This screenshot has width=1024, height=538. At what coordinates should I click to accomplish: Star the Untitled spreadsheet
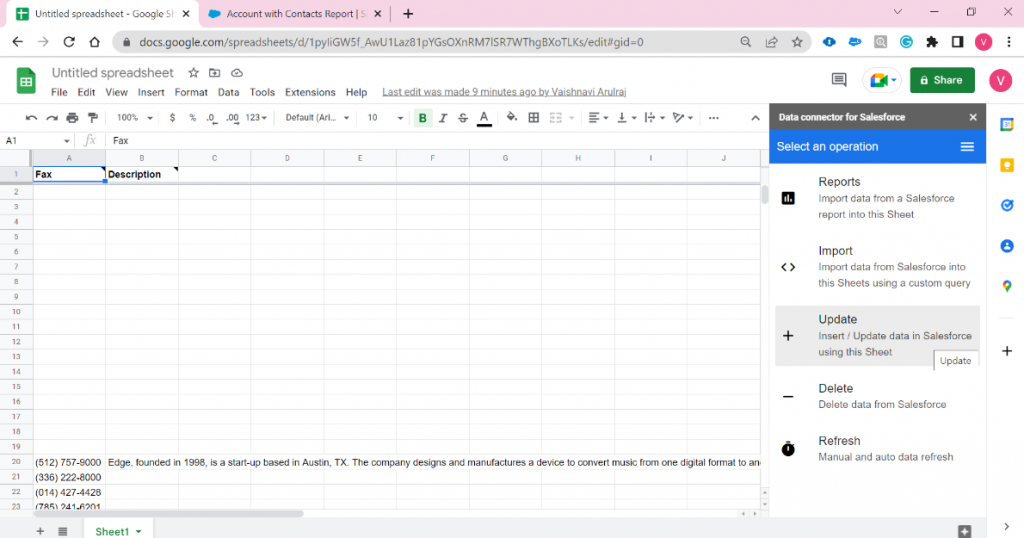point(193,73)
